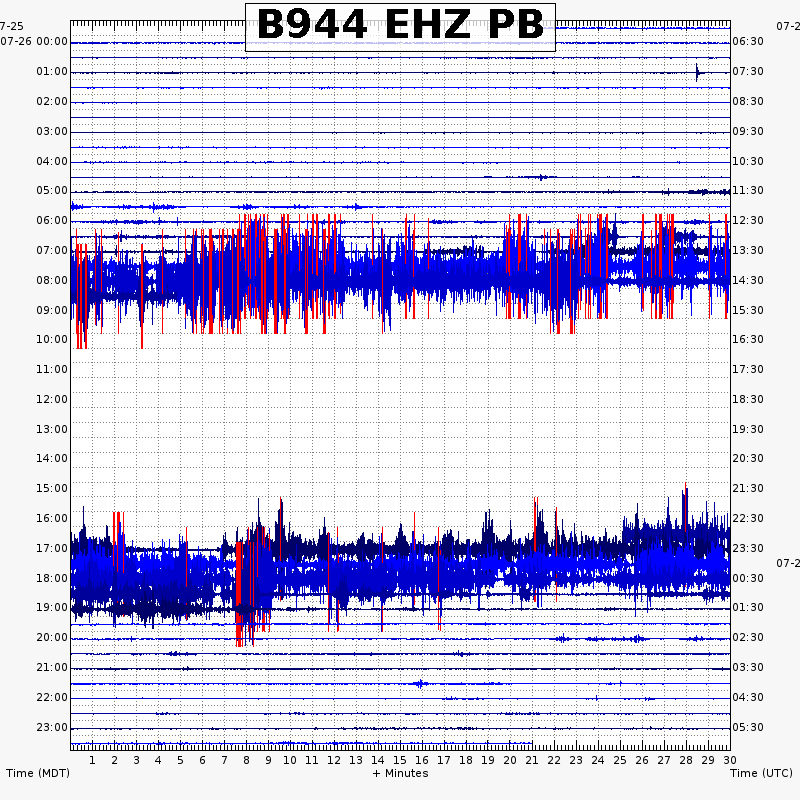Viewport: 800px width, 800px height.
Task: Select minute 10 on the bottom axis
Action: point(290,760)
